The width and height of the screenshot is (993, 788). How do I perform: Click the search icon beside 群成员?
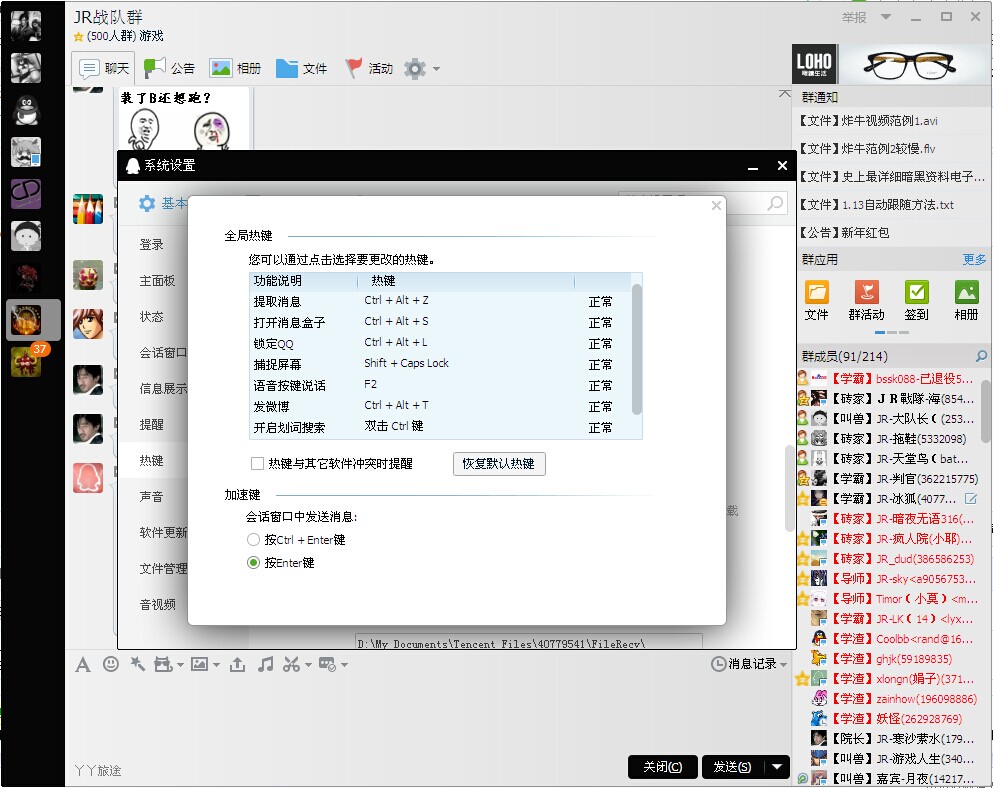[981, 356]
